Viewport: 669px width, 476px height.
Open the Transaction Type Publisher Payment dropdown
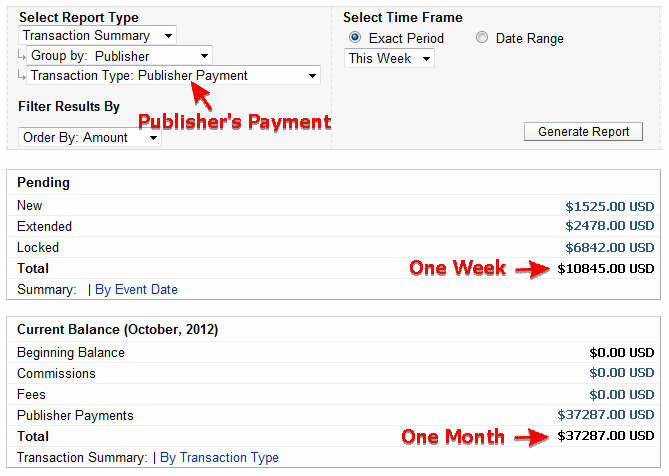(173, 75)
